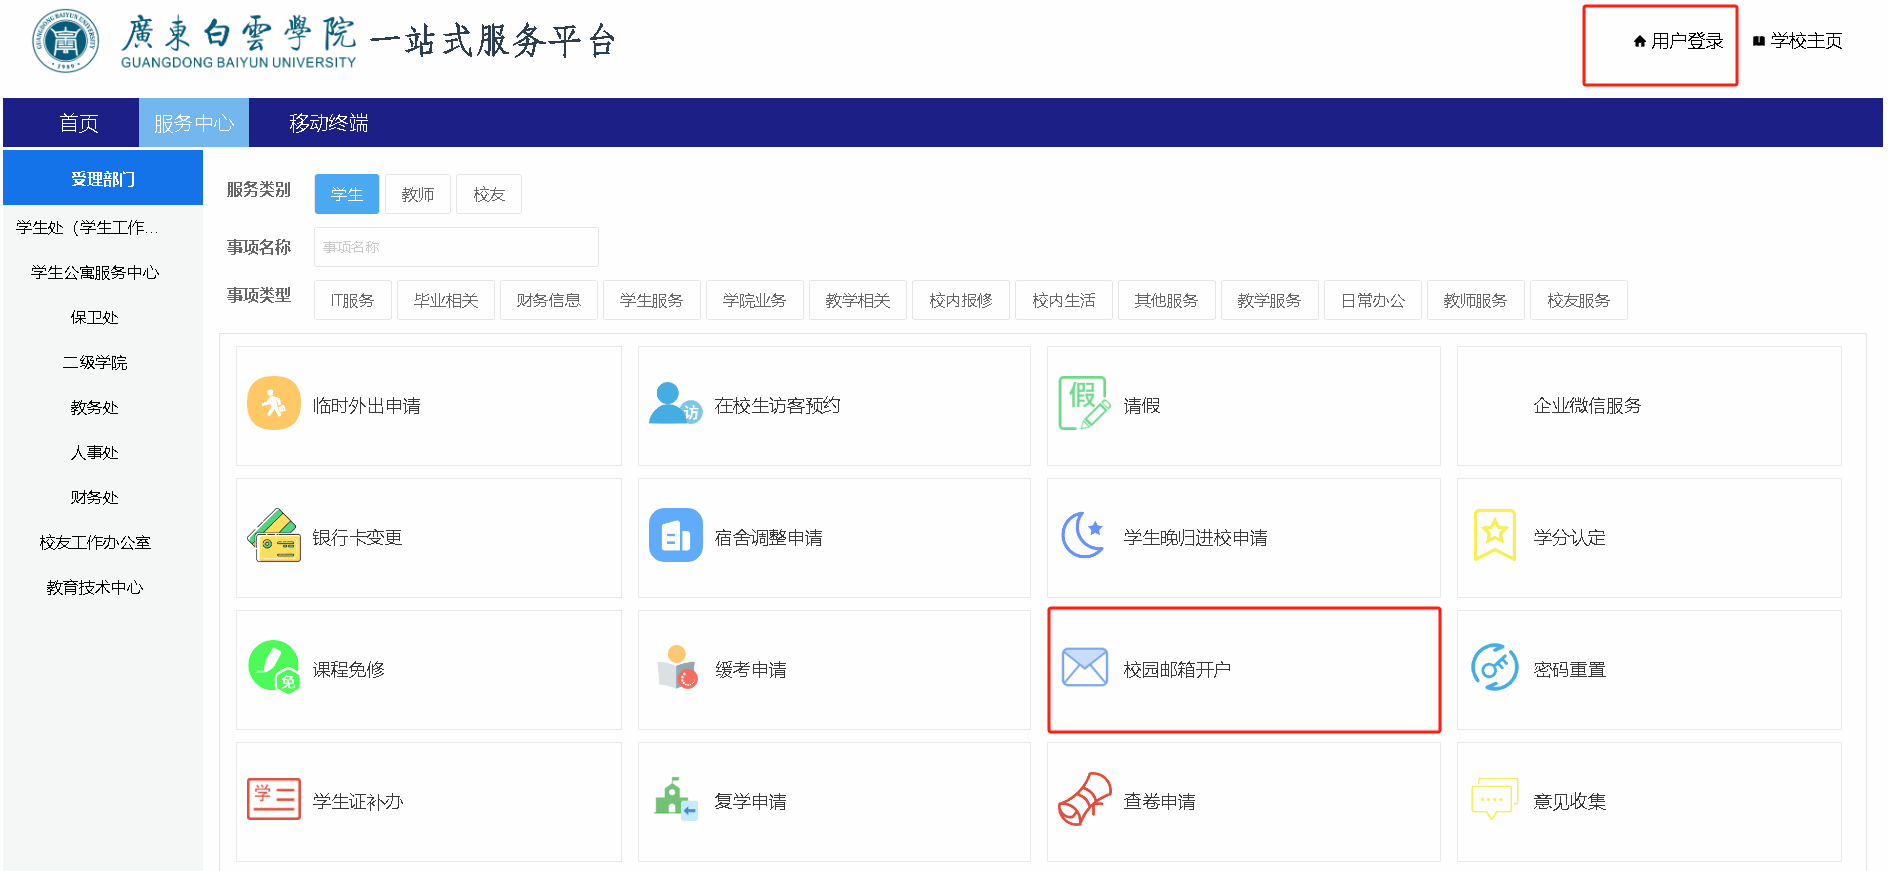The height and width of the screenshot is (871, 1888).
Task: Click the 密码重置 key icon
Action: click(x=1494, y=667)
